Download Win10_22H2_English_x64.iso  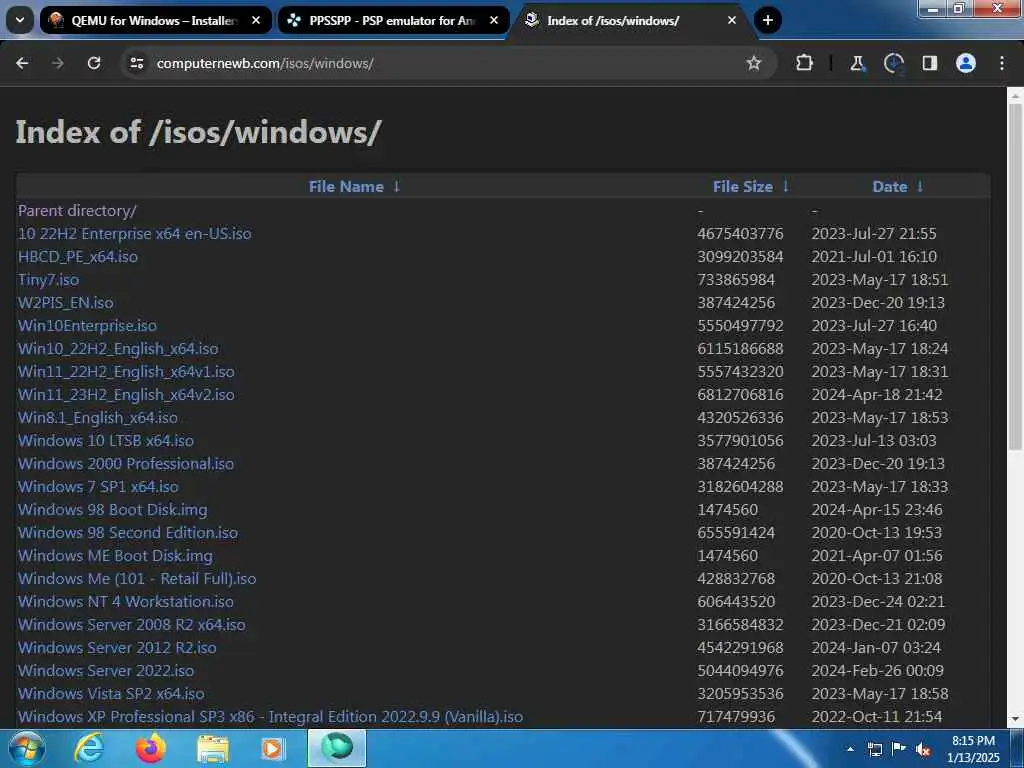tap(118, 349)
